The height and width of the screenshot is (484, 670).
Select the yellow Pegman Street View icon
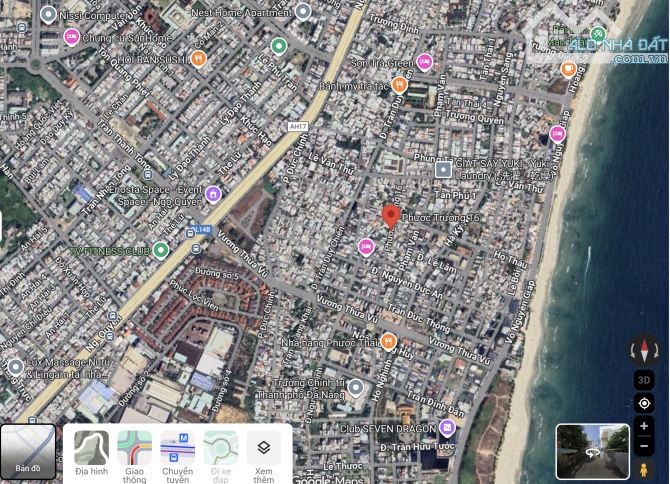pos(644,468)
